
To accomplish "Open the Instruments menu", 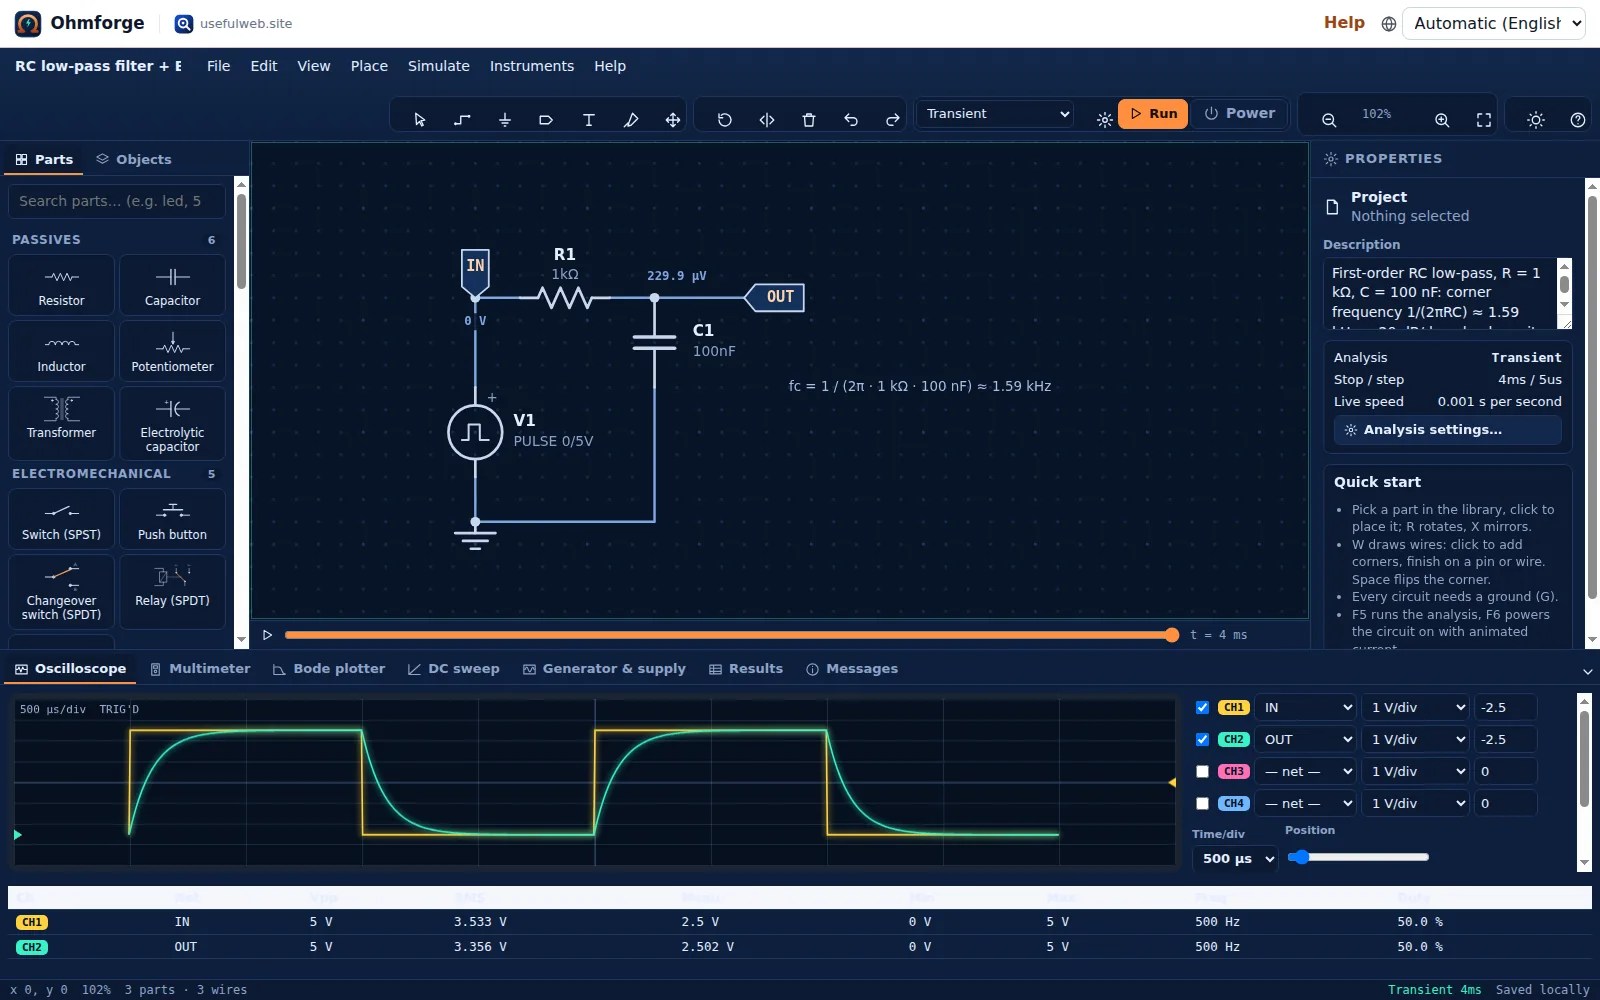I will [x=532, y=66].
